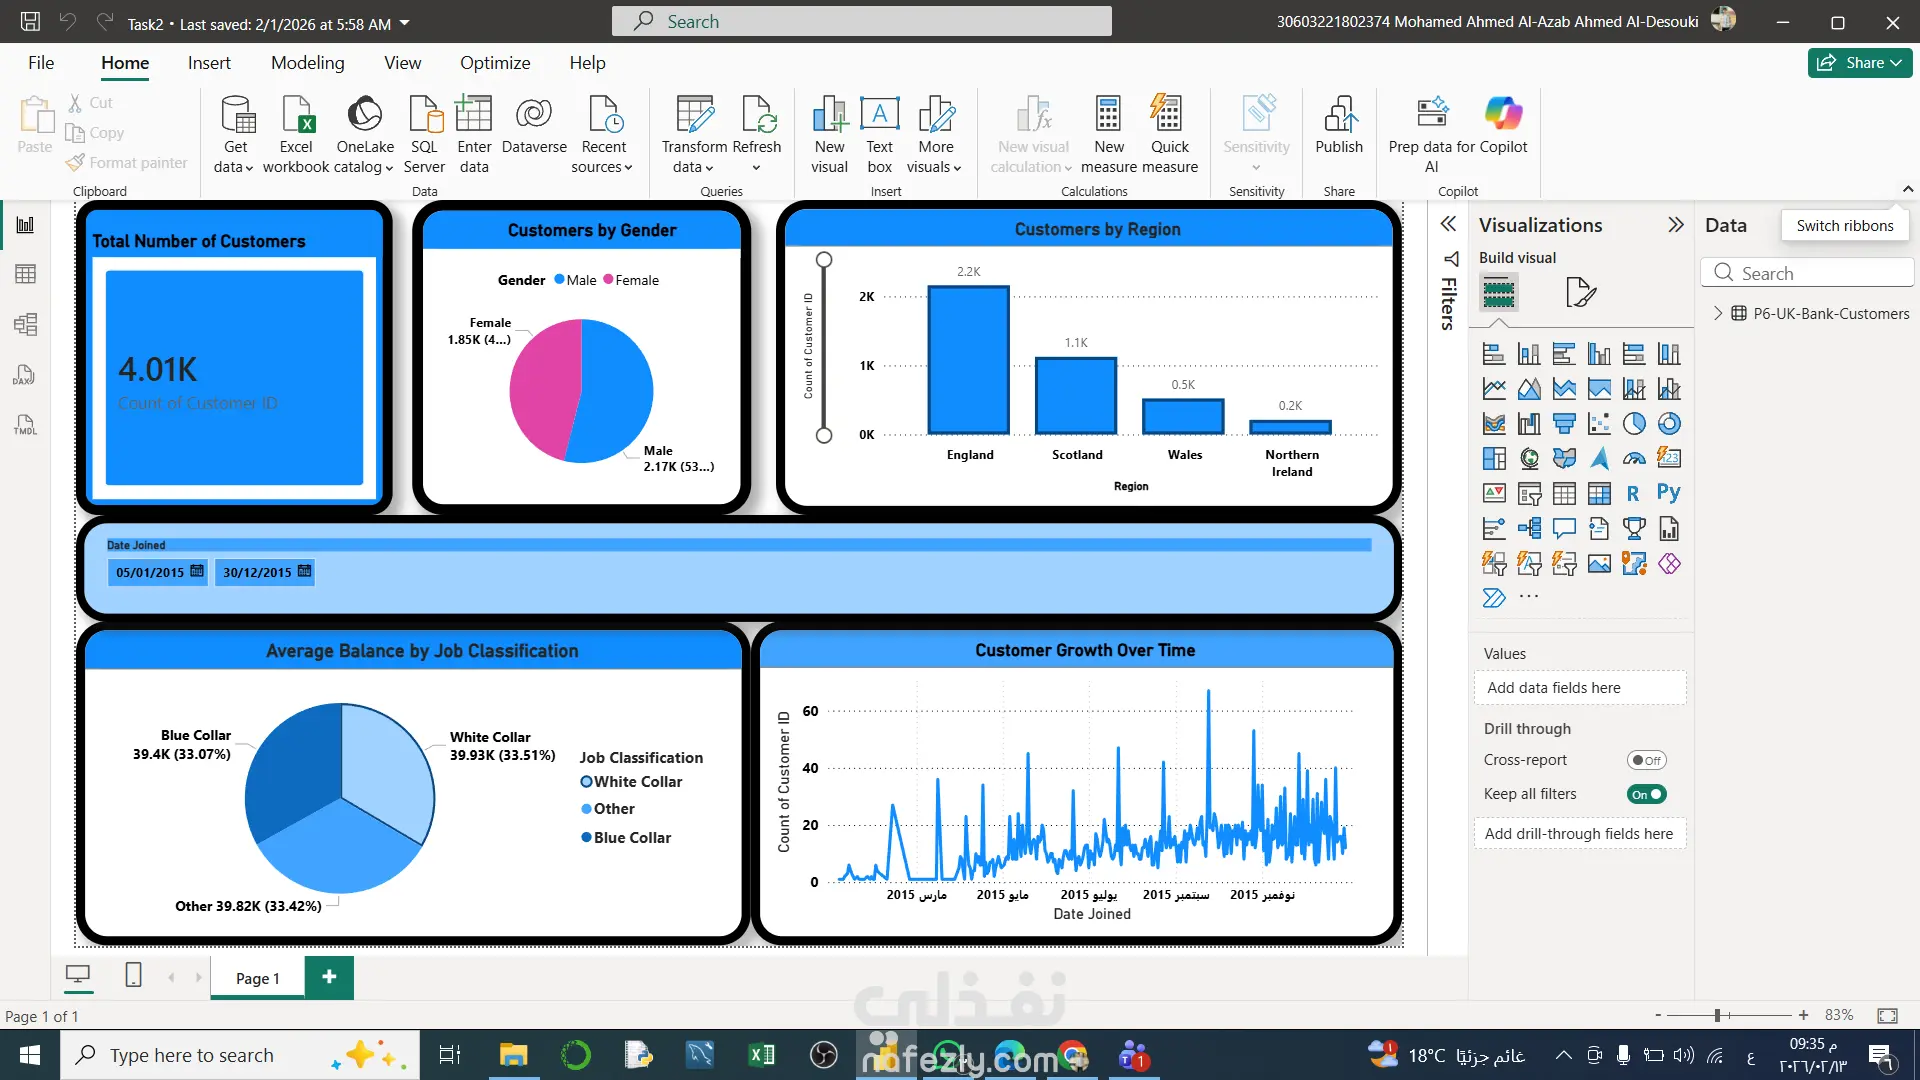
Task: Select the pie chart visualization icon
Action: pyautogui.click(x=1634, y=424)
